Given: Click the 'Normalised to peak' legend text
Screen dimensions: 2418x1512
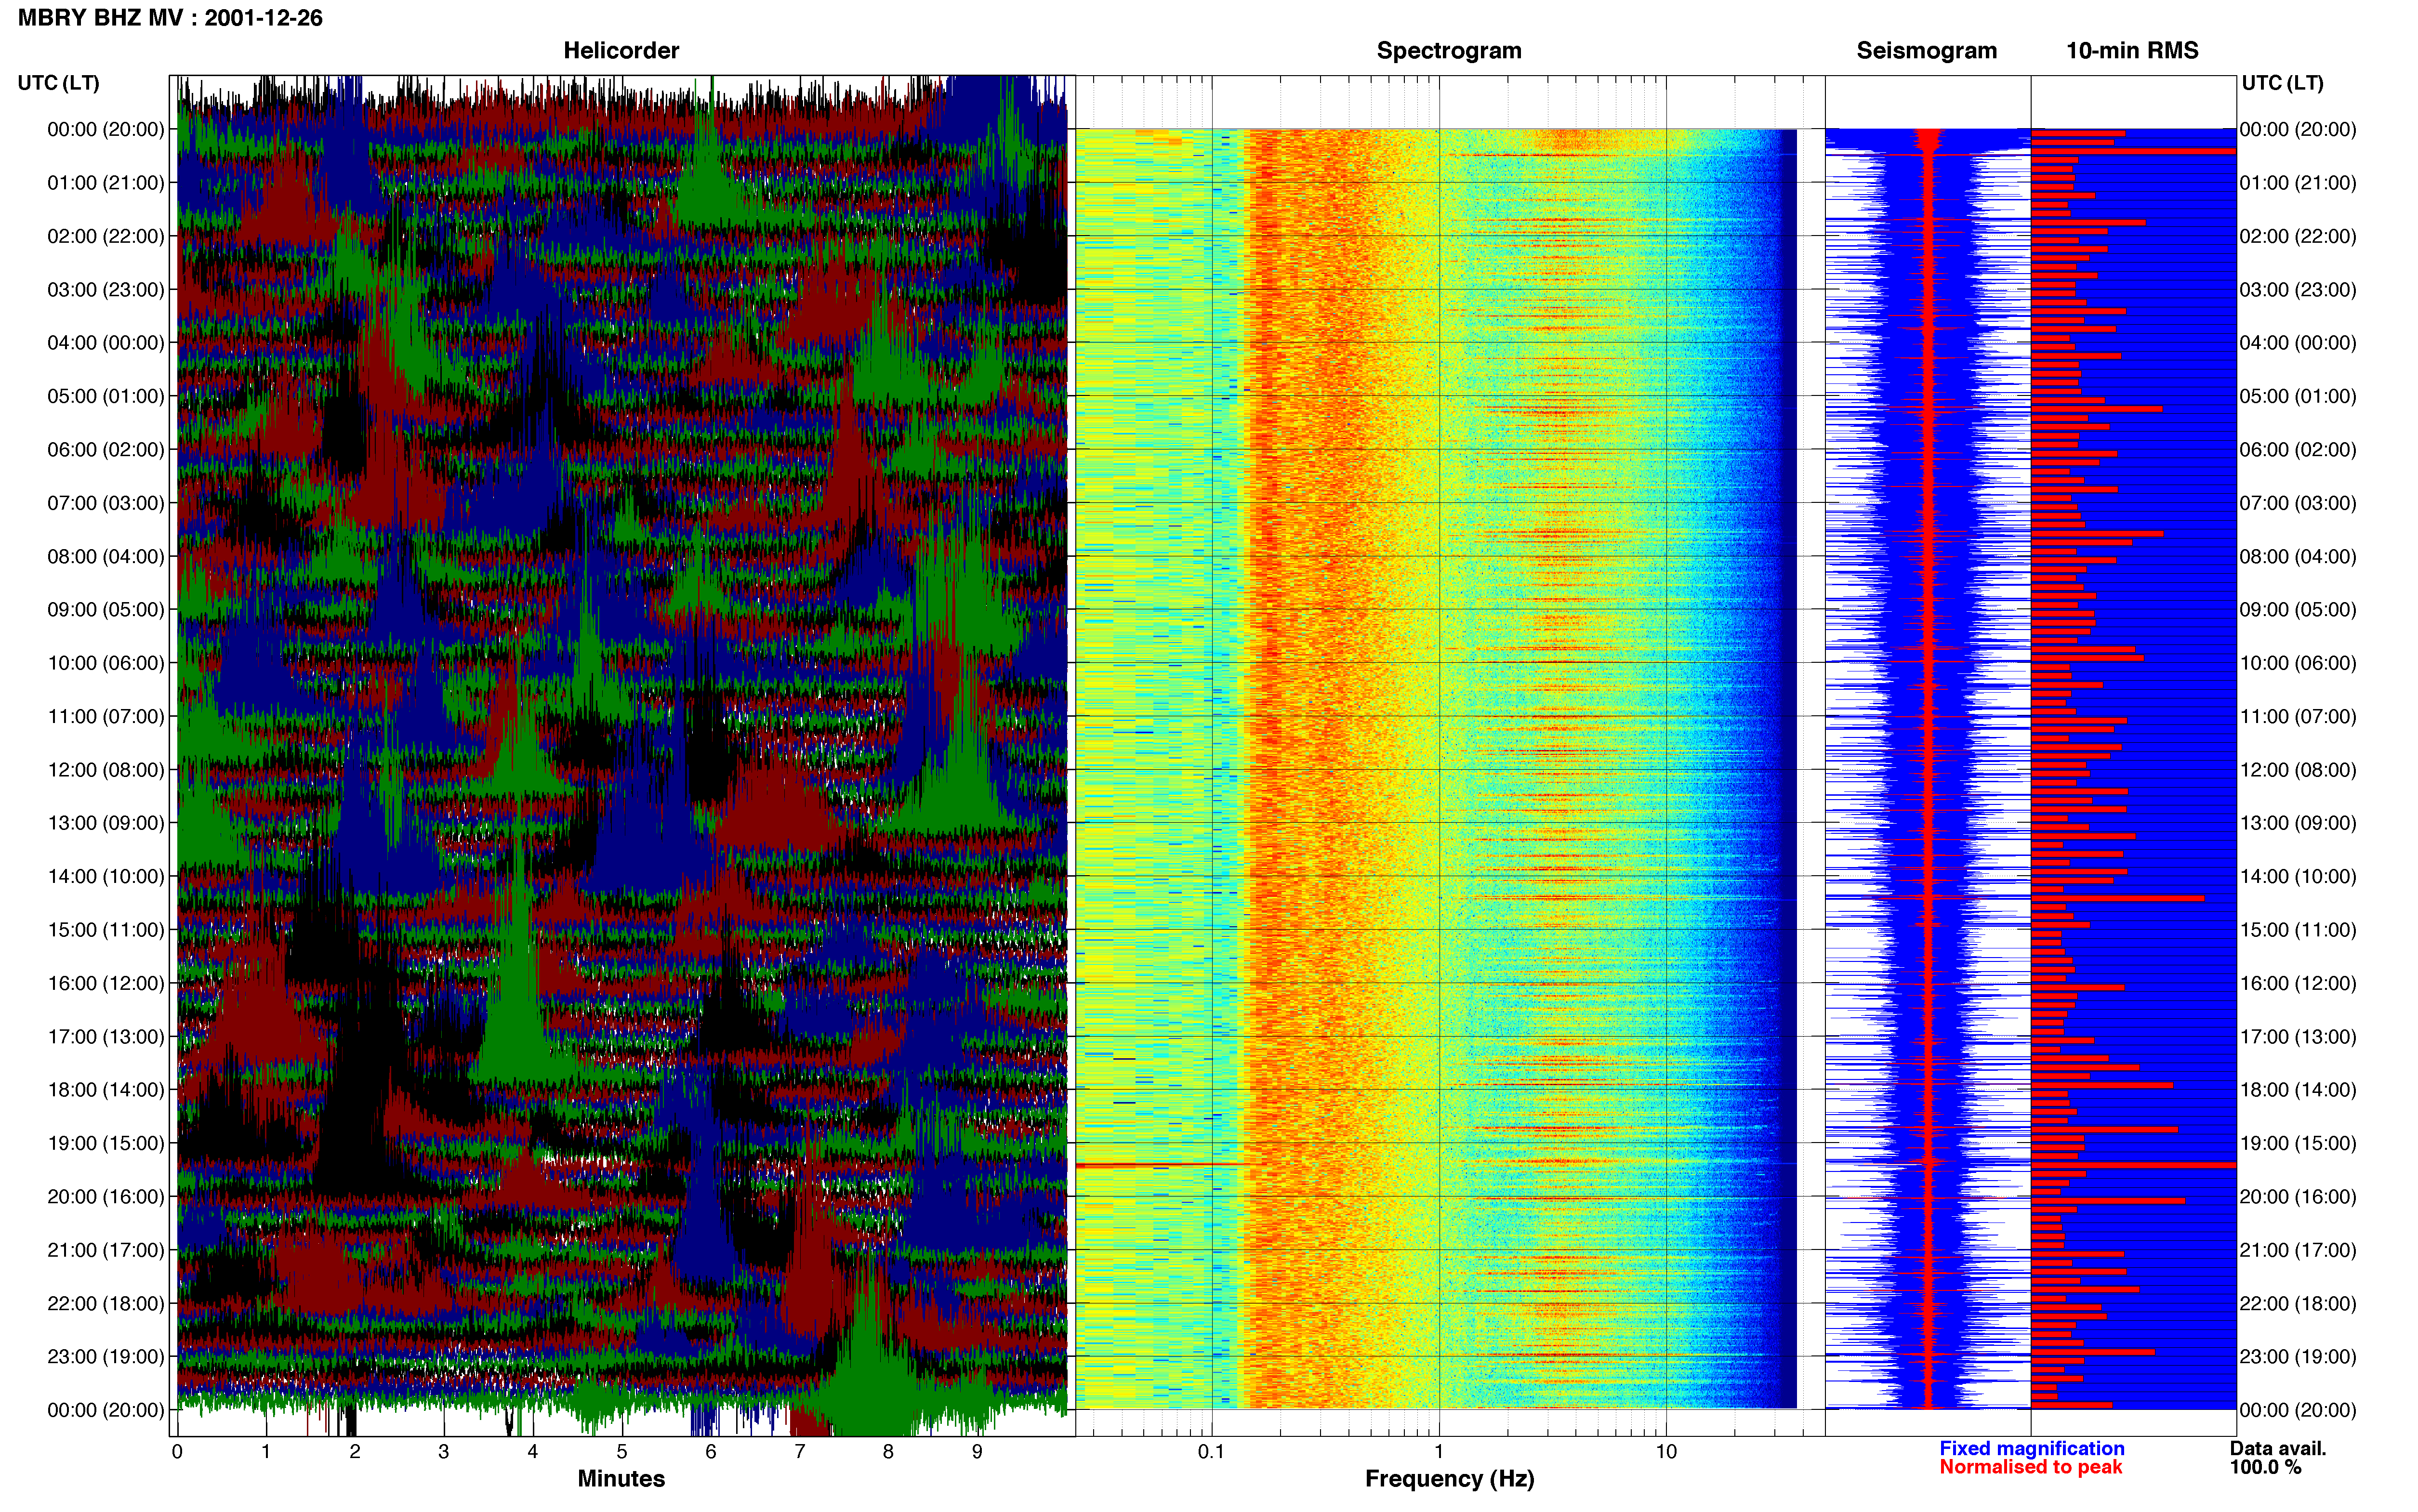Looking at the screenshot, I should [x=2031, y=1467].
